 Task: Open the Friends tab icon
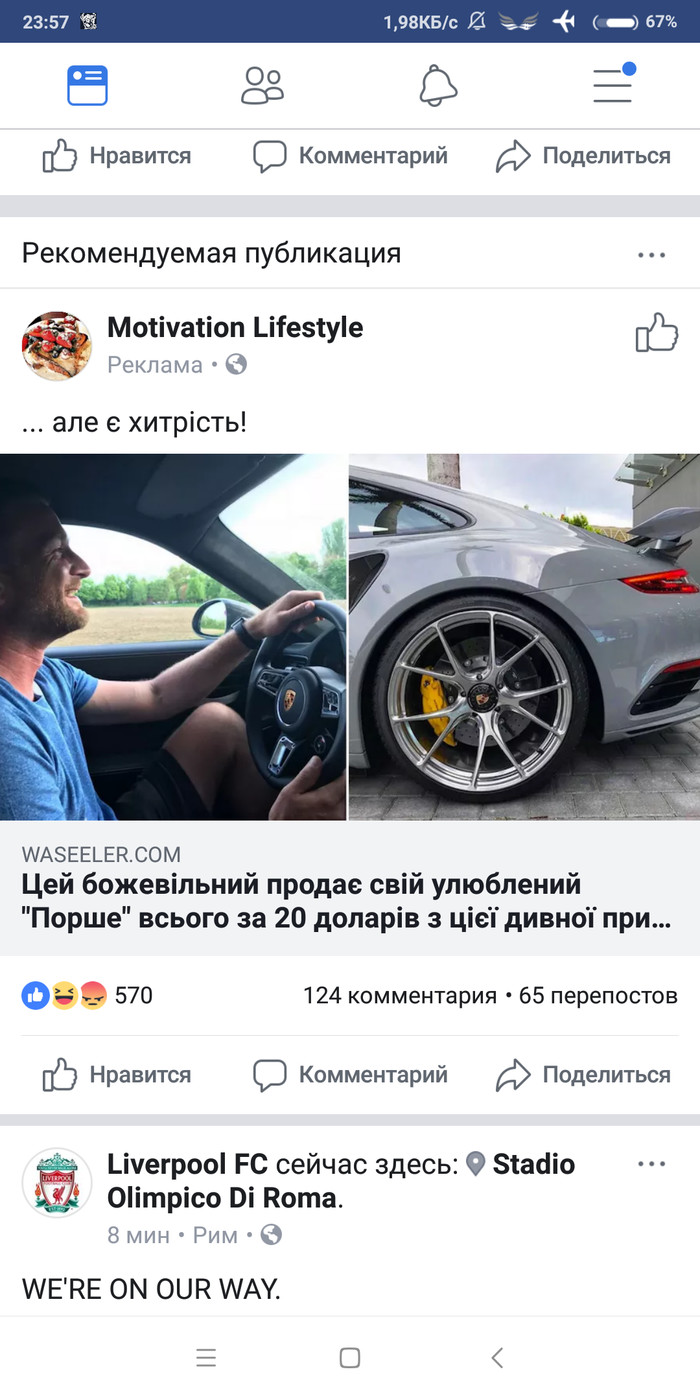[262, 86]
